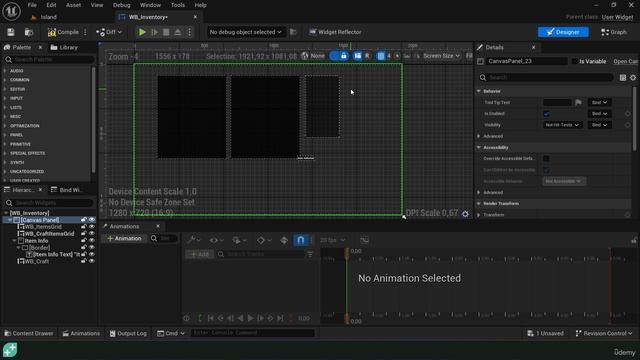Open the Diff dropdown
This screenshot has width=640, height=360.
click(109, 32)
